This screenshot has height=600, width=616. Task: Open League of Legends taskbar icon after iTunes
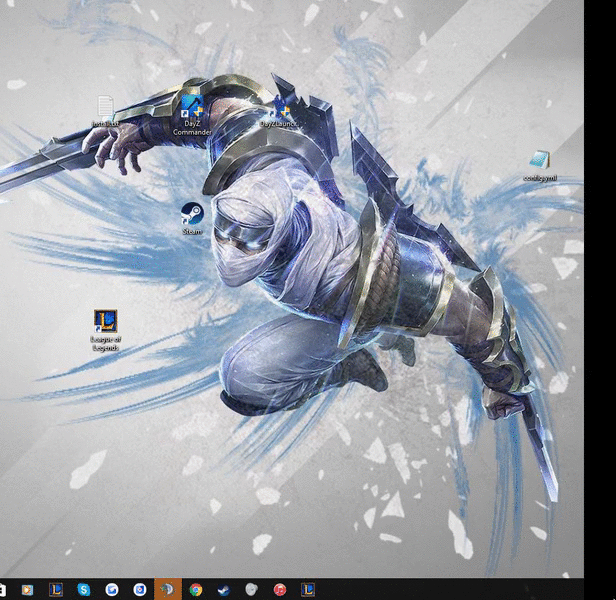tap(308, 589)
